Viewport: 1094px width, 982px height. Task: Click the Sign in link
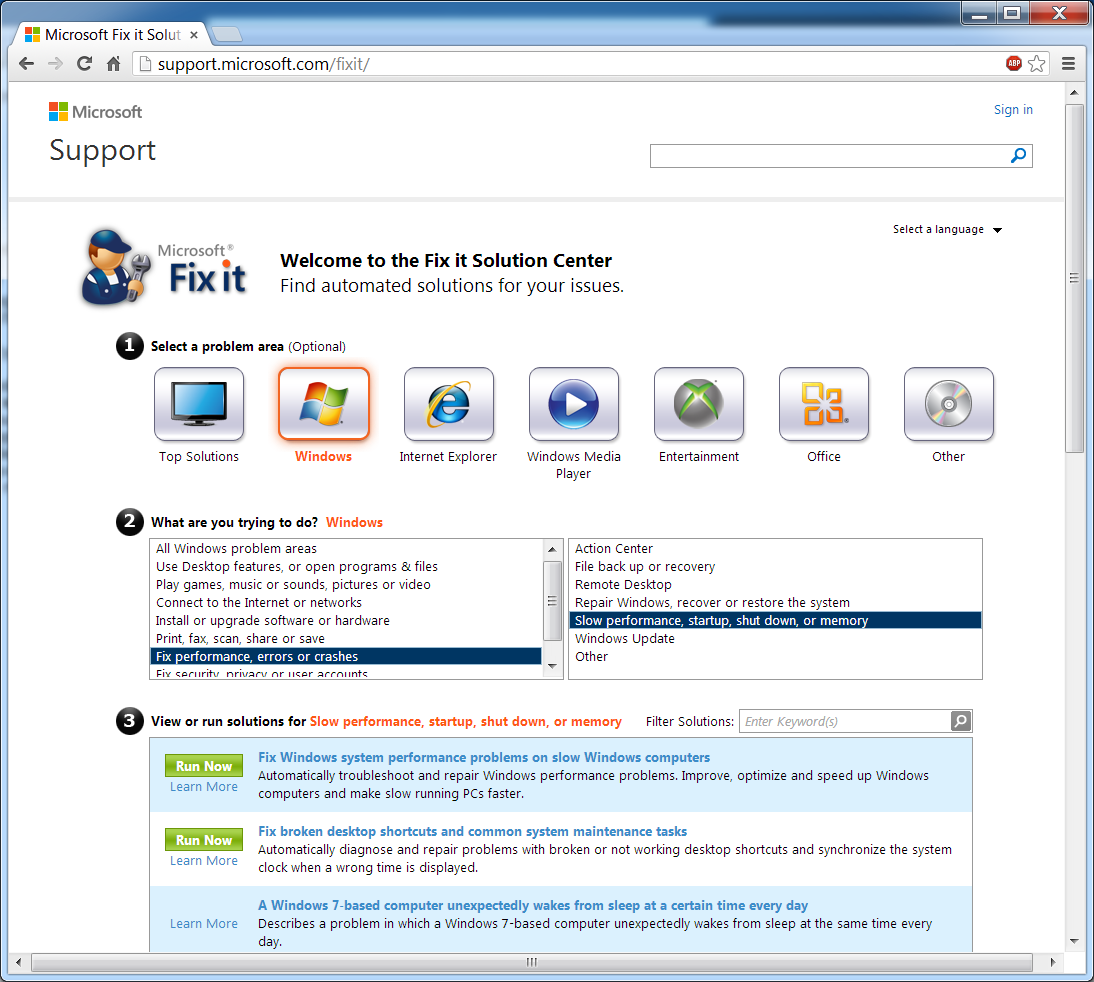pos(1013,110)
